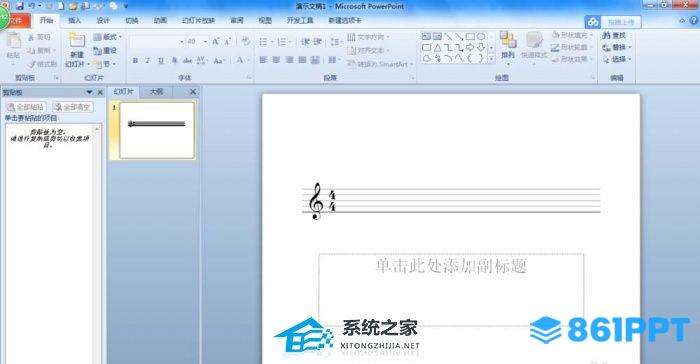Screen dimensions: 700x364
Task: Select the rectangle shape in shapes gallery
Action: click(x=470, y=37)
